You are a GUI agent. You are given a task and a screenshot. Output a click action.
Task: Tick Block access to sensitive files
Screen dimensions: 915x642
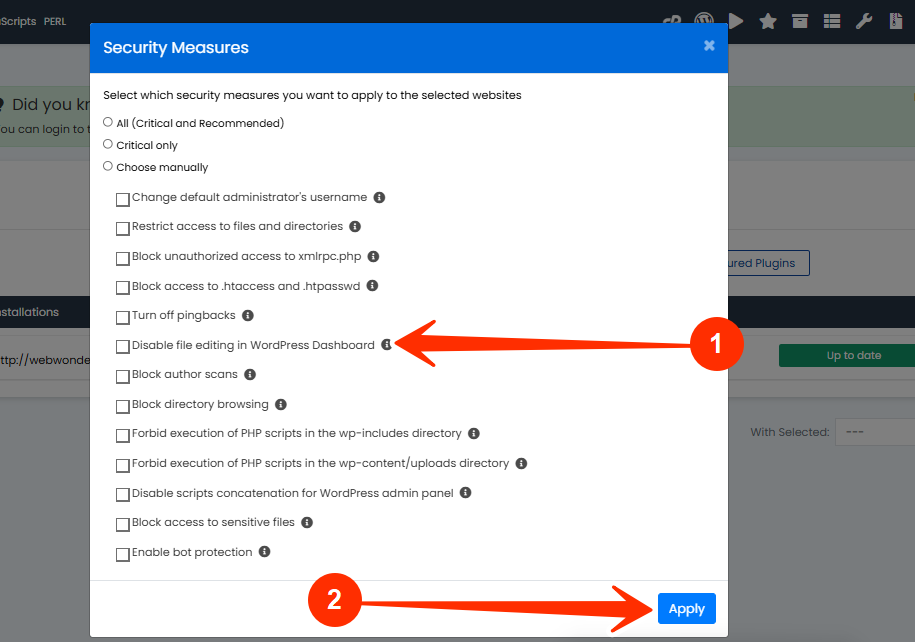pyautogui.click(x=123, y=524)
